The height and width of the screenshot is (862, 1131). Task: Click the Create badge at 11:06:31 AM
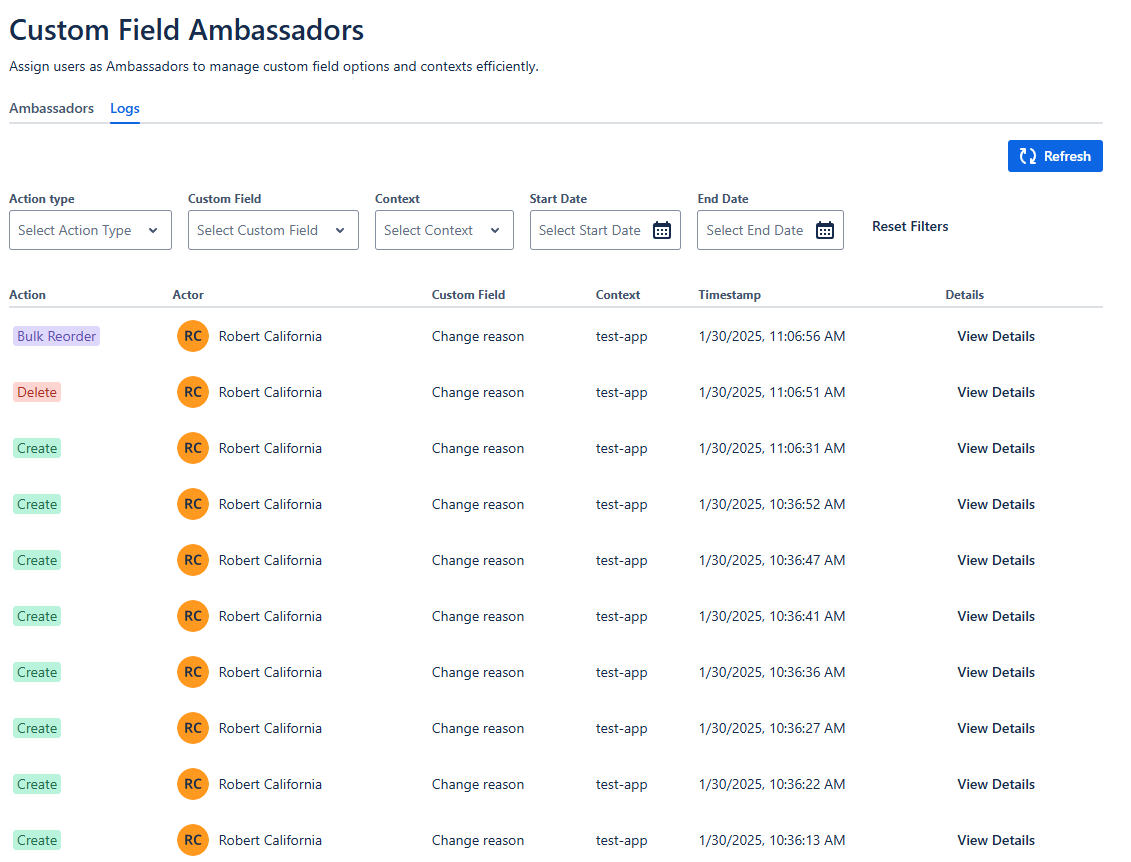pos(37,448)
